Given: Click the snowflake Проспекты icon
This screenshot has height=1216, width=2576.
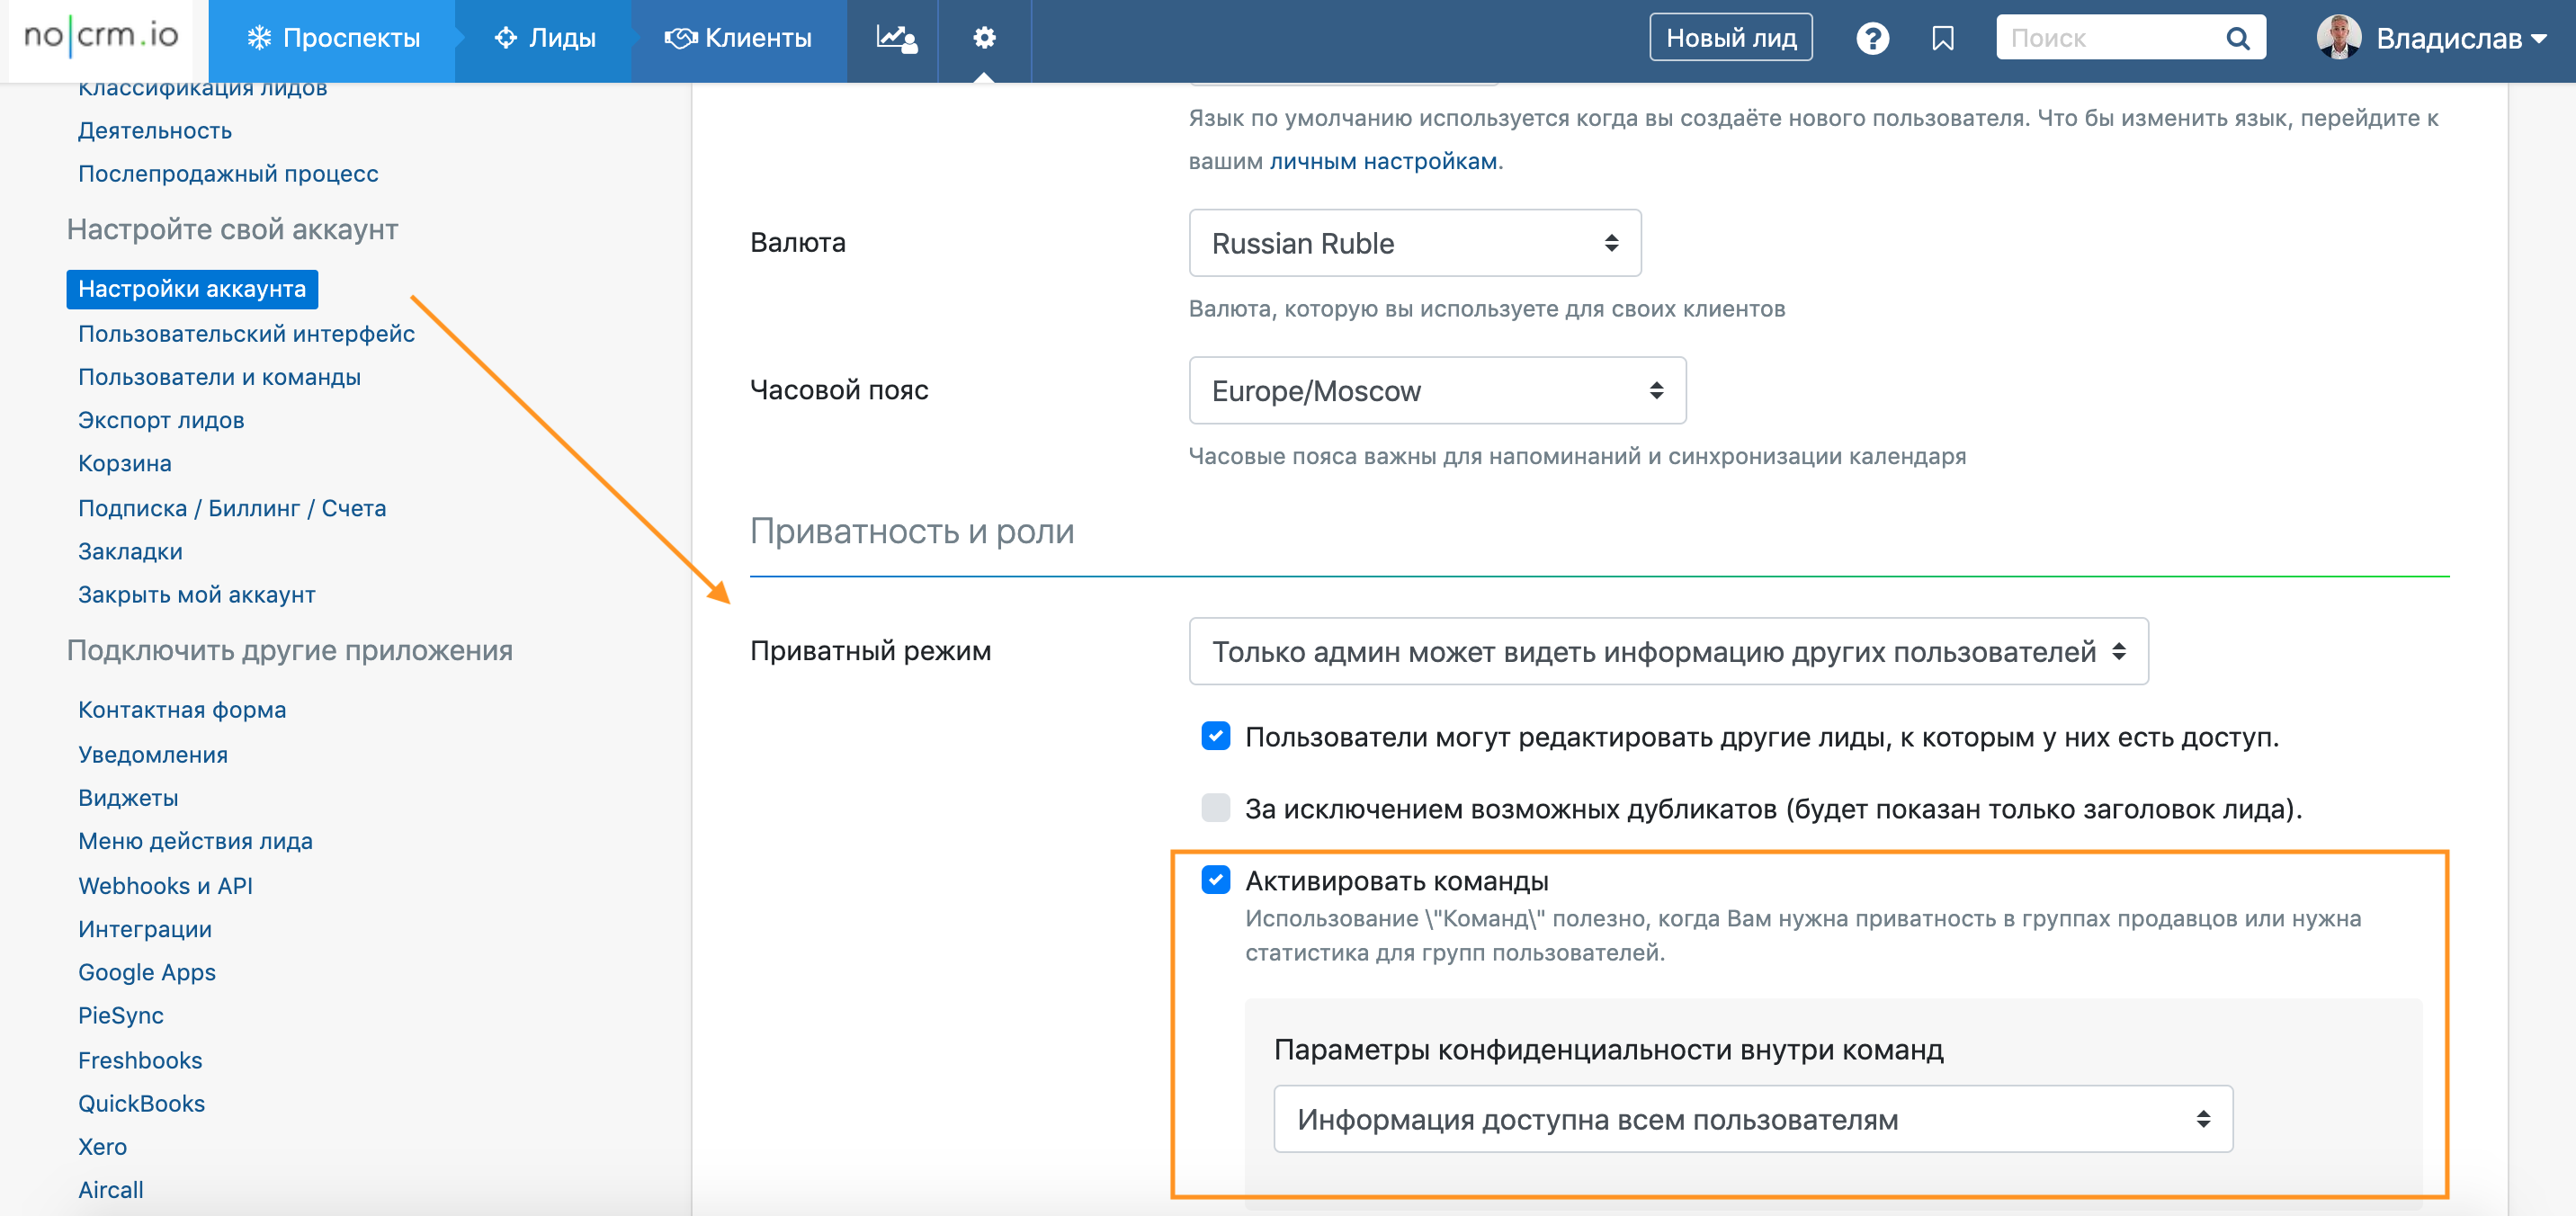Looking at the screenshot, I should click(x=259, y=38).
